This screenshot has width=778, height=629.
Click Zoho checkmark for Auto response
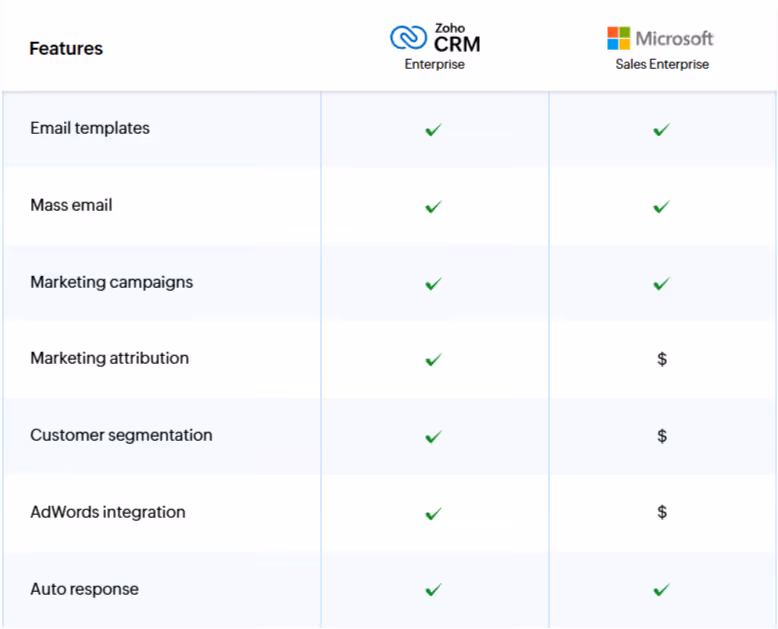point(434,590)
